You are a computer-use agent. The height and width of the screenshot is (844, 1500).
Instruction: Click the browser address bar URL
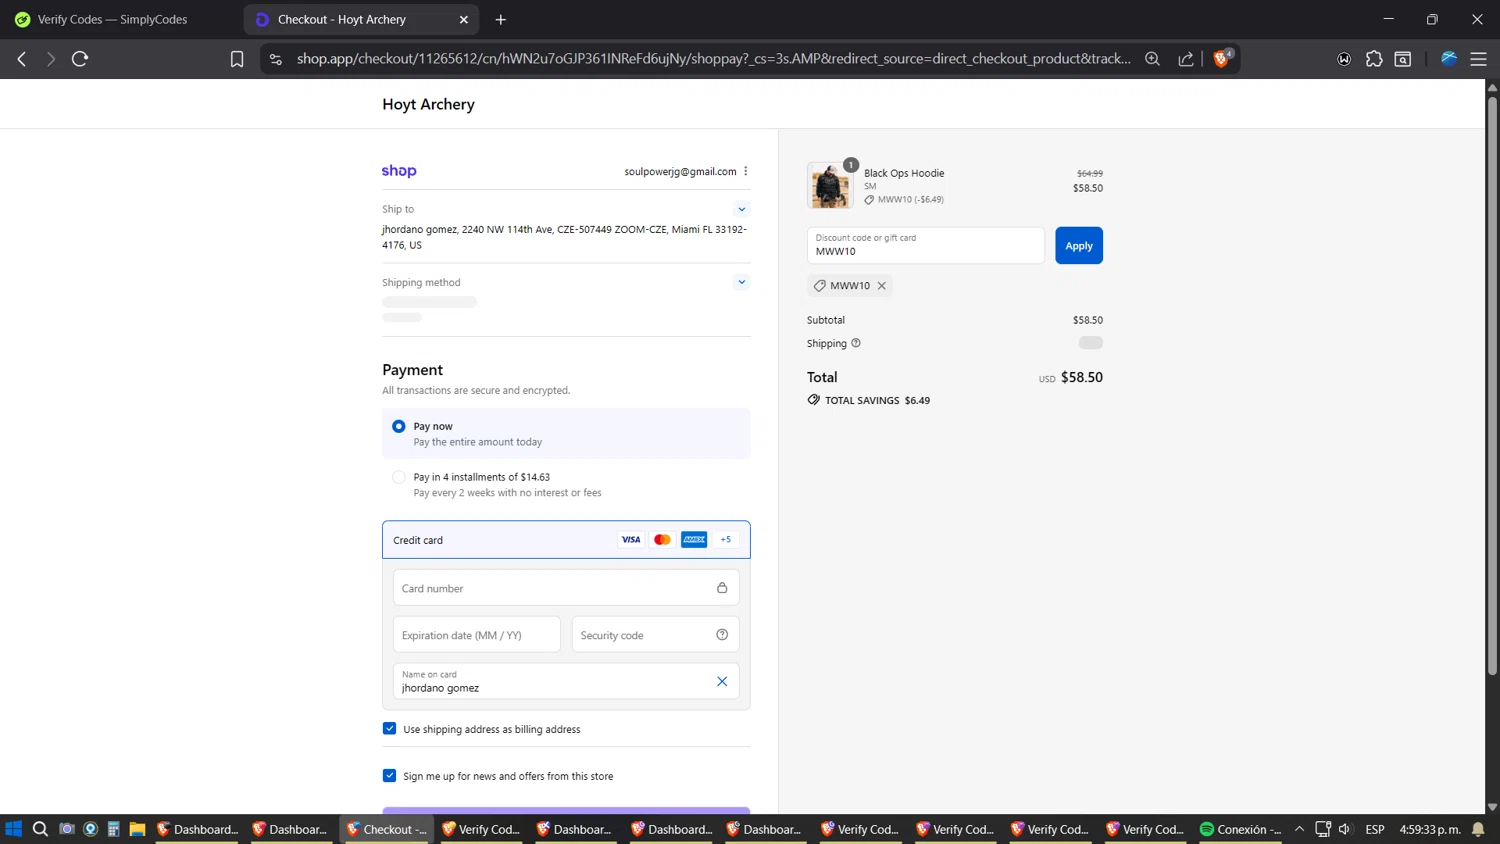pyautogui.click(x=714, y=59)
